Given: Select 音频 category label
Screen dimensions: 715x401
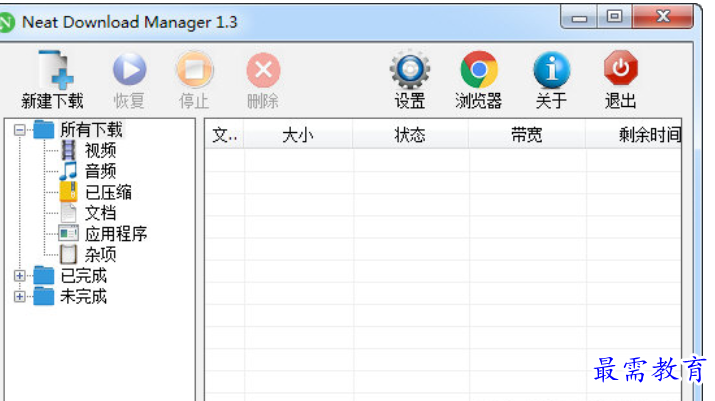Looking at the screenshot, I should click(100, 171).
